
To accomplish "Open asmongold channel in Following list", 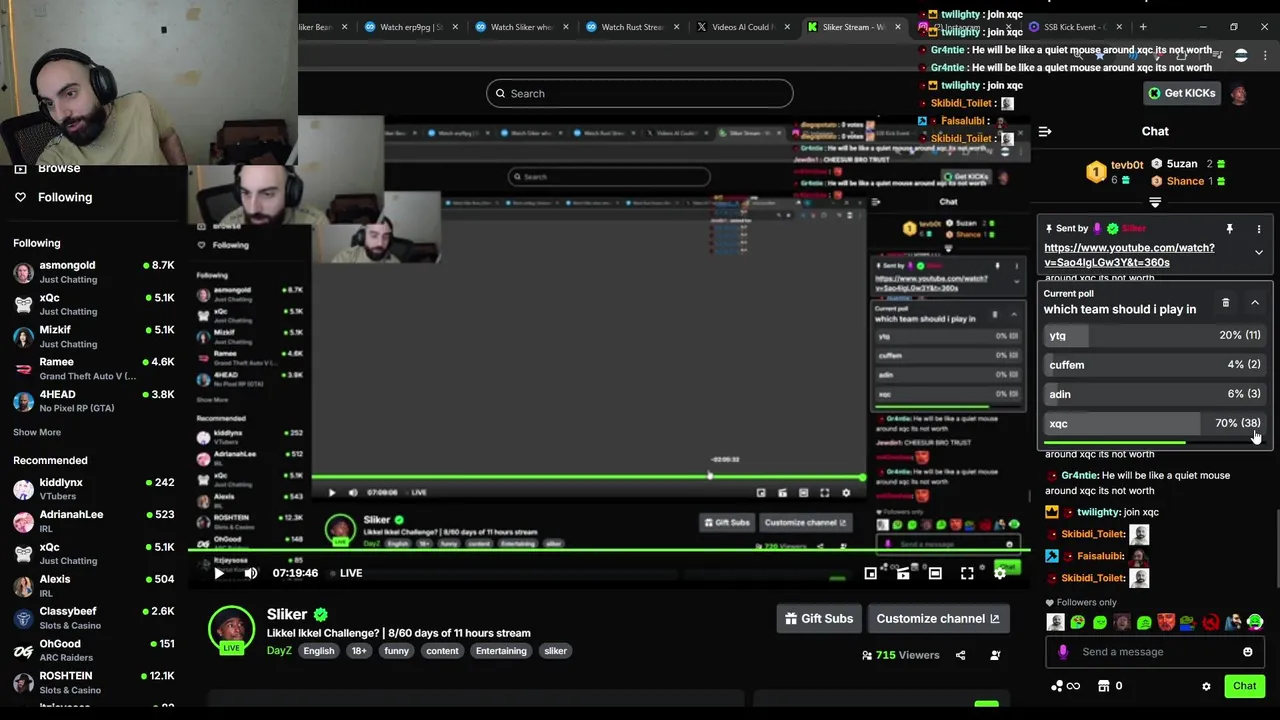I will point(93,272).
